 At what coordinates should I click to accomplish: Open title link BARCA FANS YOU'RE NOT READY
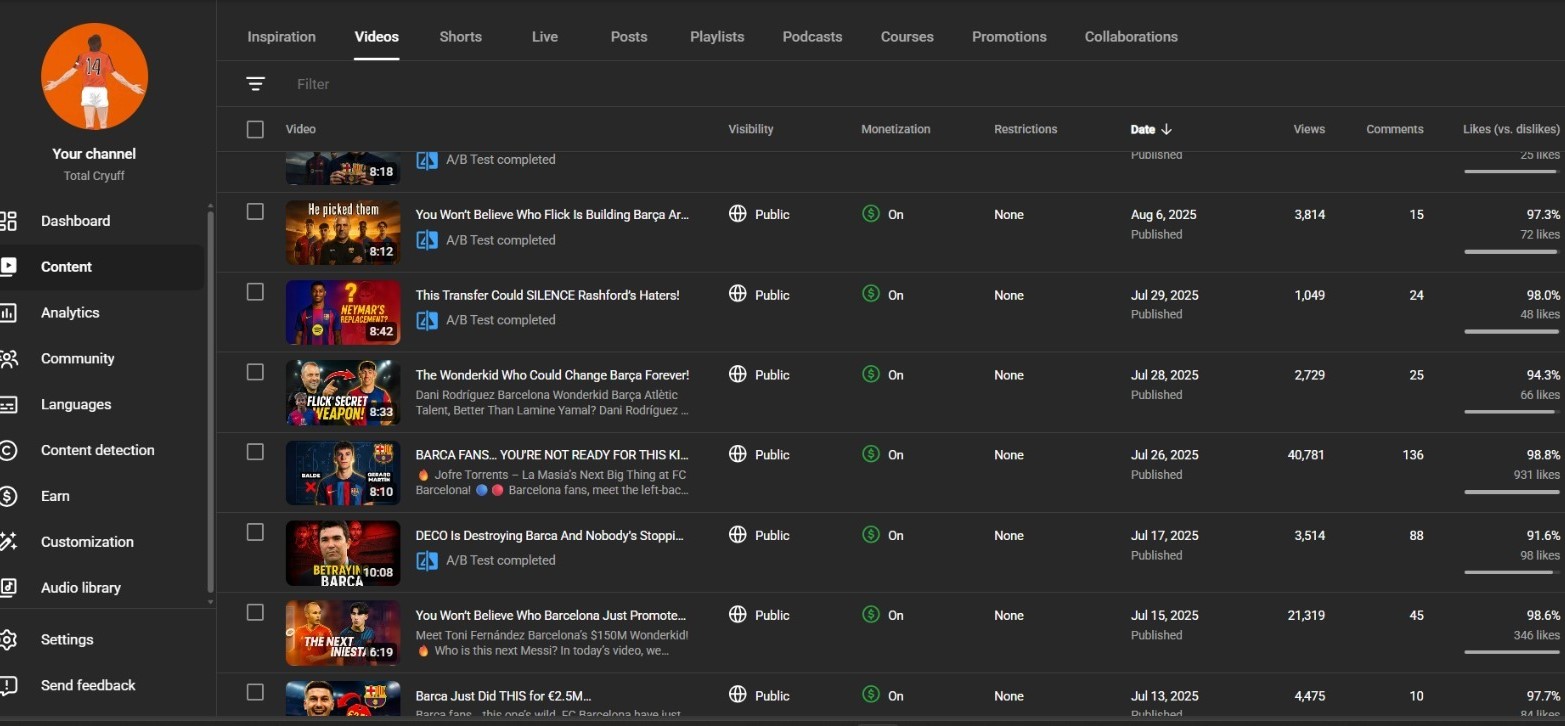(552, 455)
